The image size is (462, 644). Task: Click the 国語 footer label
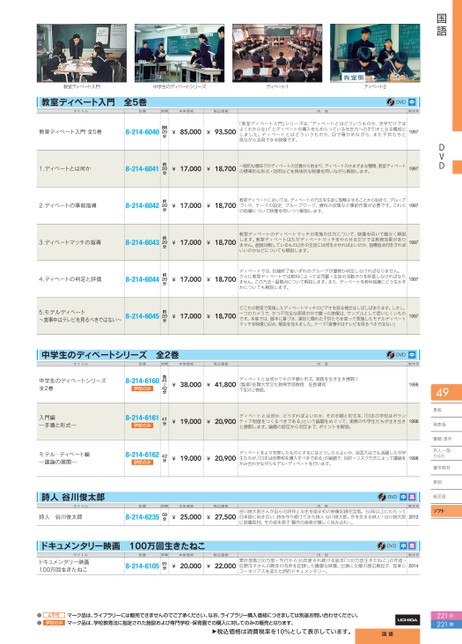[x=388, y=635]
